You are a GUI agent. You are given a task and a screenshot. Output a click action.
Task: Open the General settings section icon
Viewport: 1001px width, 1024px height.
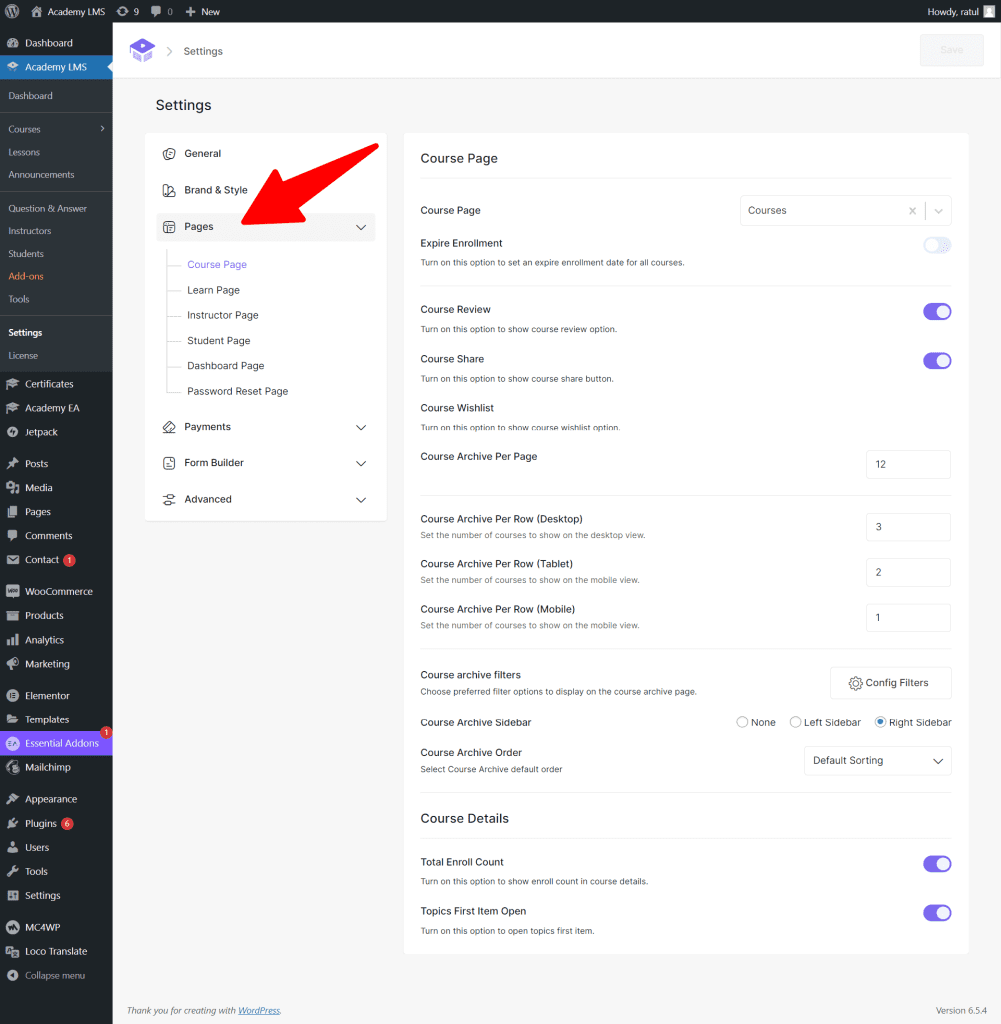pos(168,153)
